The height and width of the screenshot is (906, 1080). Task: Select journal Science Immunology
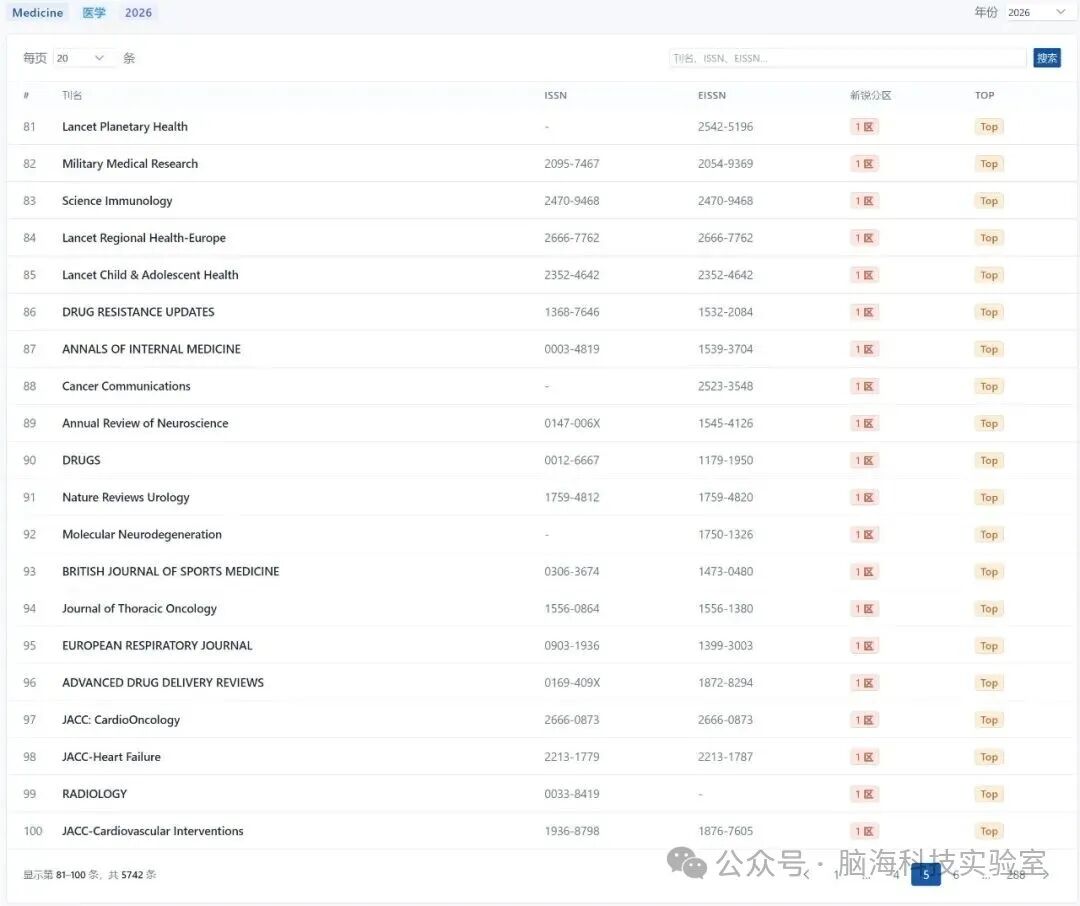tap(117, 201)
